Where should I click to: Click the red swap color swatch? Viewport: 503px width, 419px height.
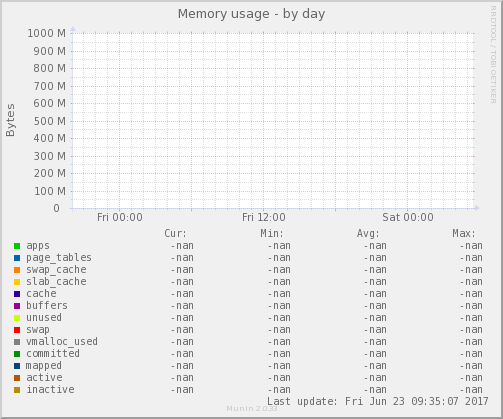coord(17,330)
